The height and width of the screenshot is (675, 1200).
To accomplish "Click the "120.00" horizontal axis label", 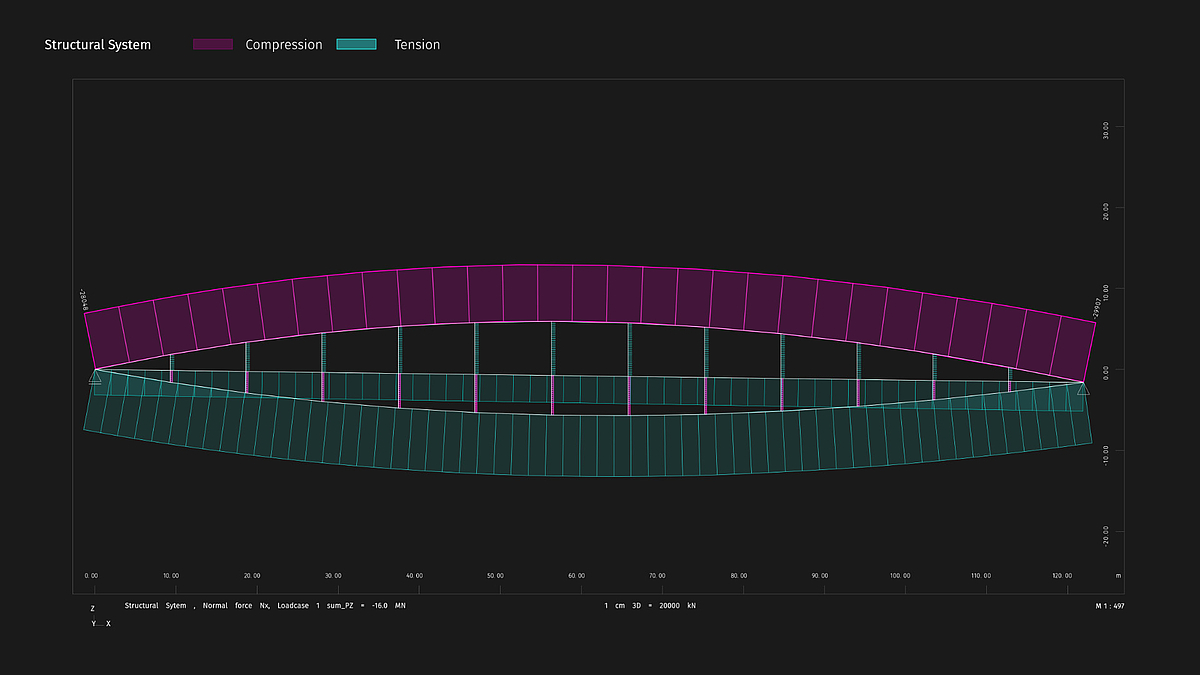I will point(1062,576).
